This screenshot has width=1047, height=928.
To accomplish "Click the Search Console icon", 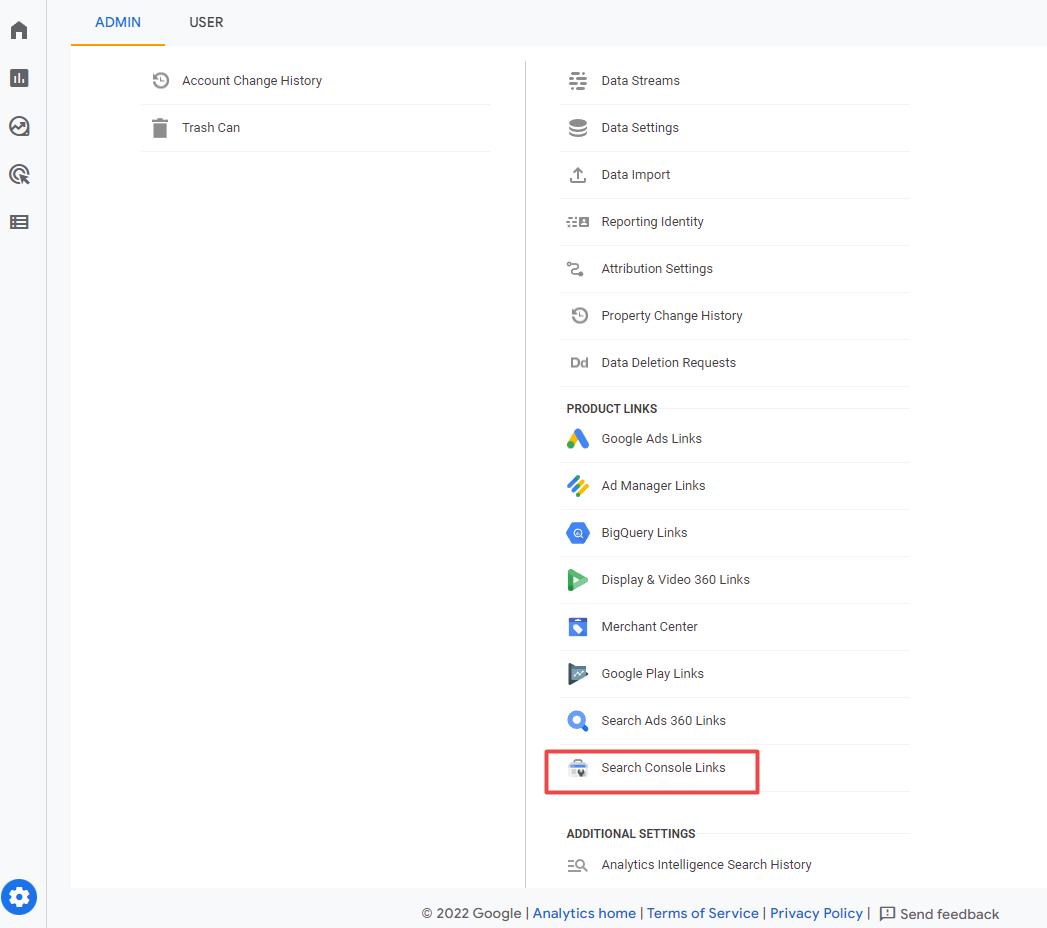I will (x=578, y=768).
